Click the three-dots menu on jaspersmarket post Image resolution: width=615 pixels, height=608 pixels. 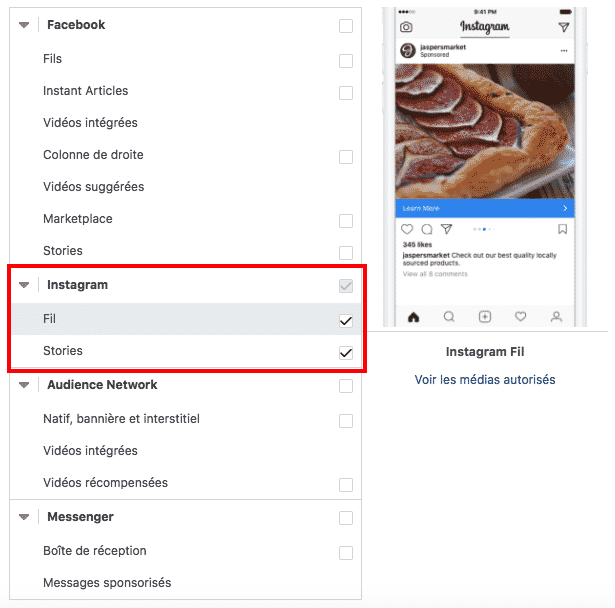pos(564,51)
